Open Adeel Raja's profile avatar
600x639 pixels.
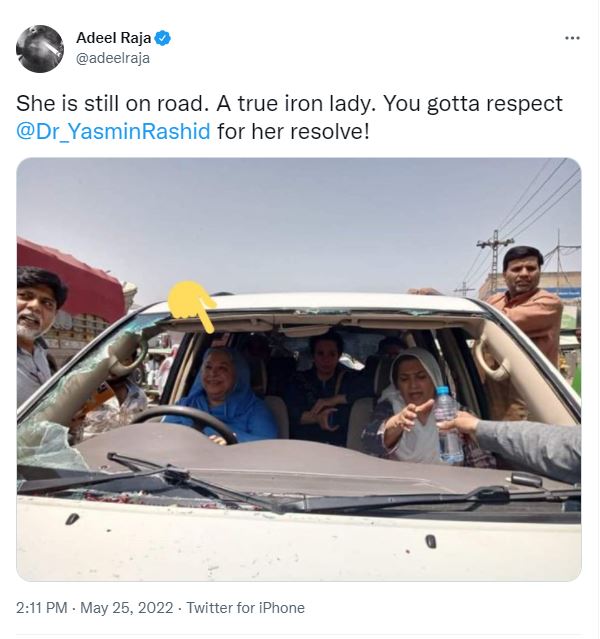click(x=41, y=48)
